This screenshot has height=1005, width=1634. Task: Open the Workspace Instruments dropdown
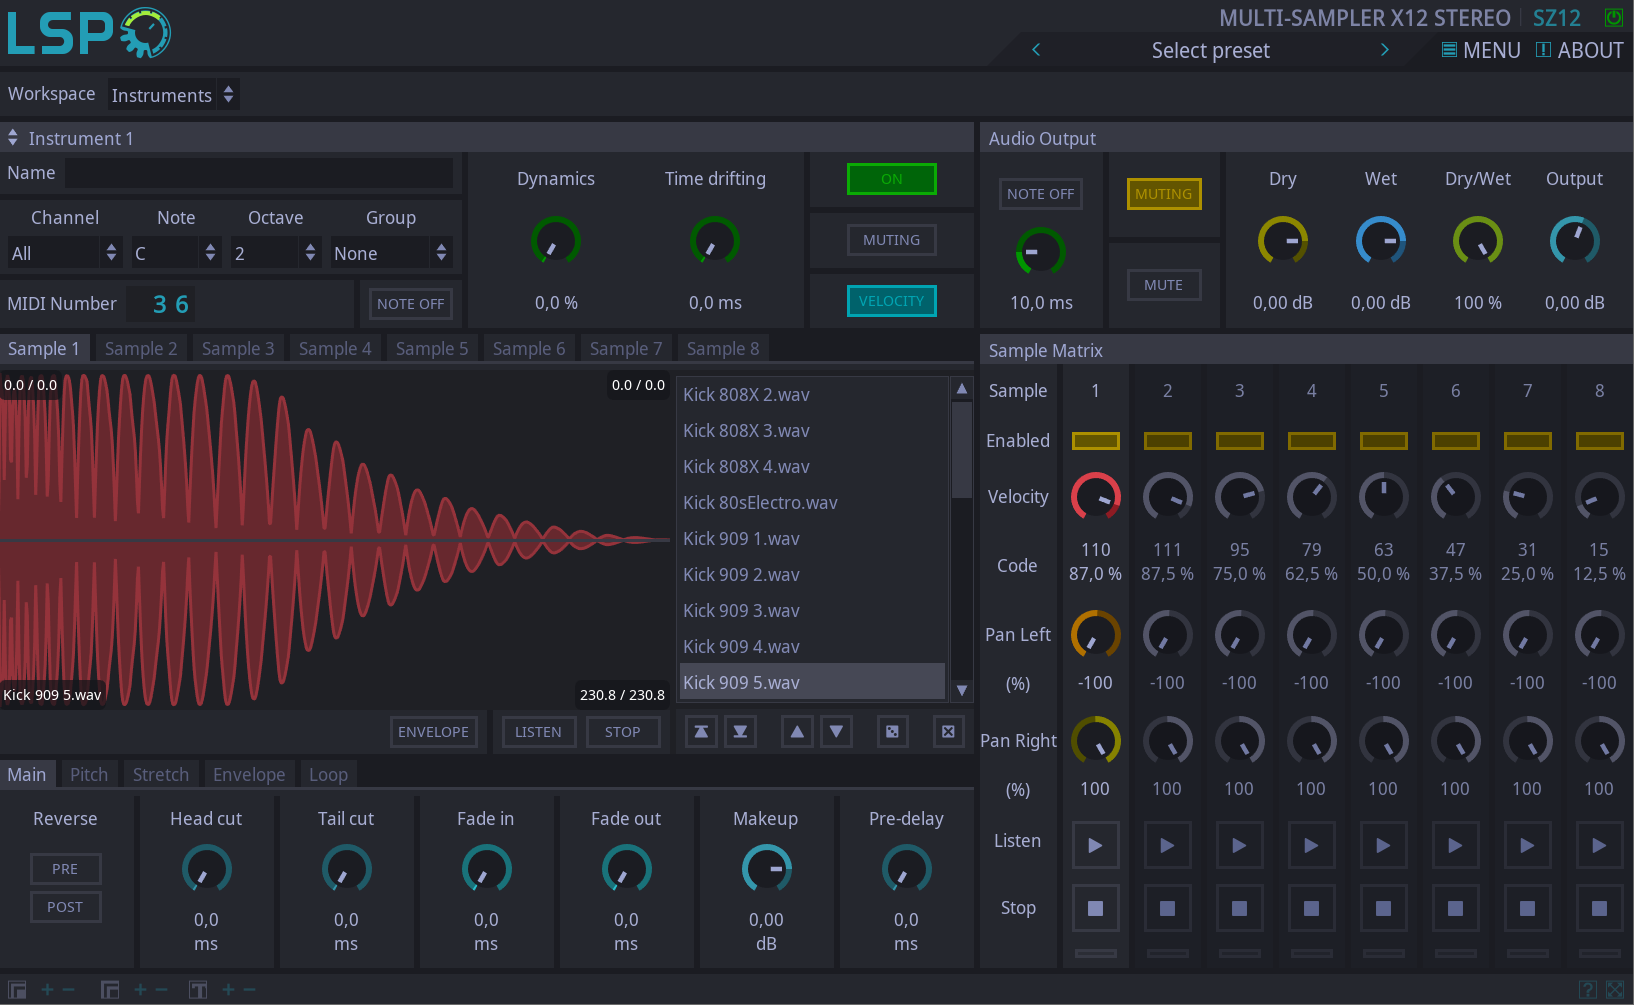[173, 95]
